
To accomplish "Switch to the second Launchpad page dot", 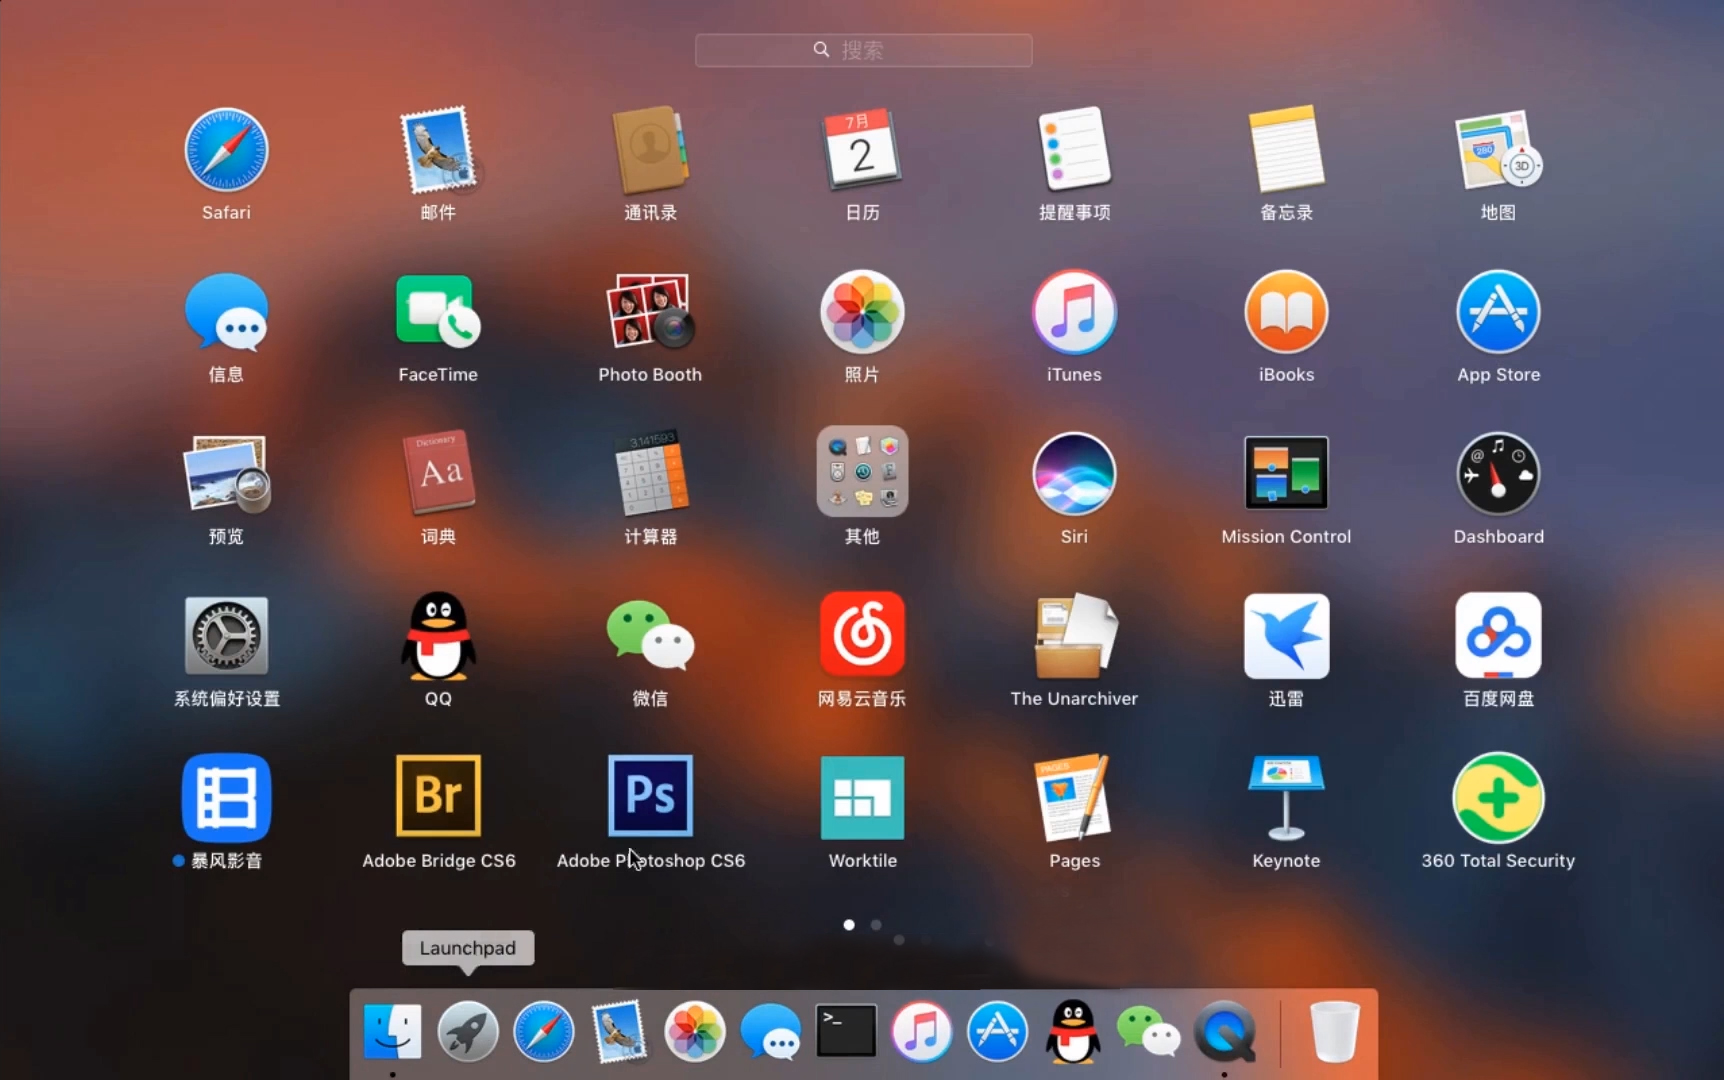I will click(876, 925).
